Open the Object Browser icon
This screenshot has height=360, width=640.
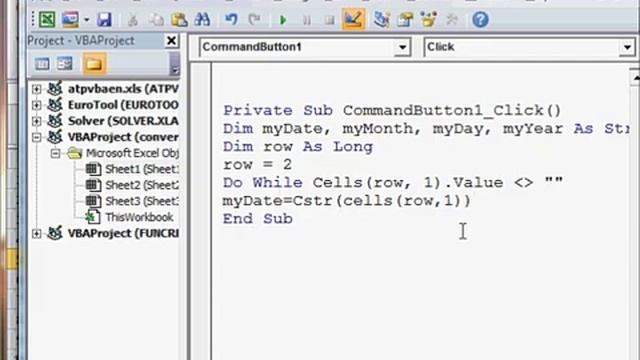tap(428, 20)
